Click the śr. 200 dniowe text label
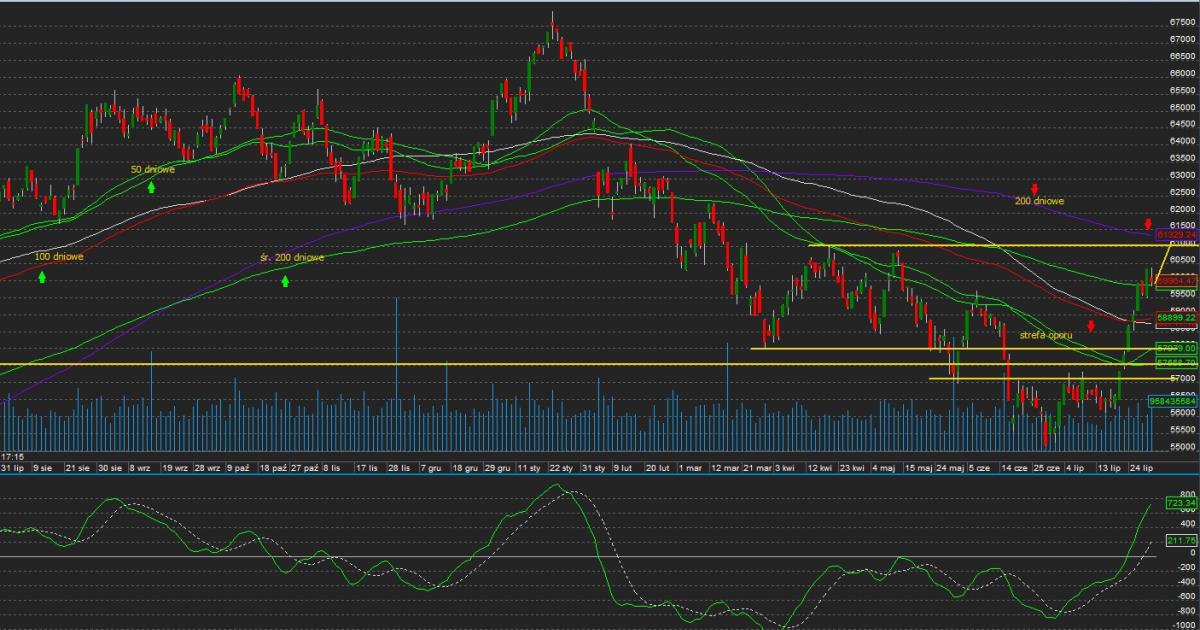This screenshot has width=1200, height=630. coord(292,257)
